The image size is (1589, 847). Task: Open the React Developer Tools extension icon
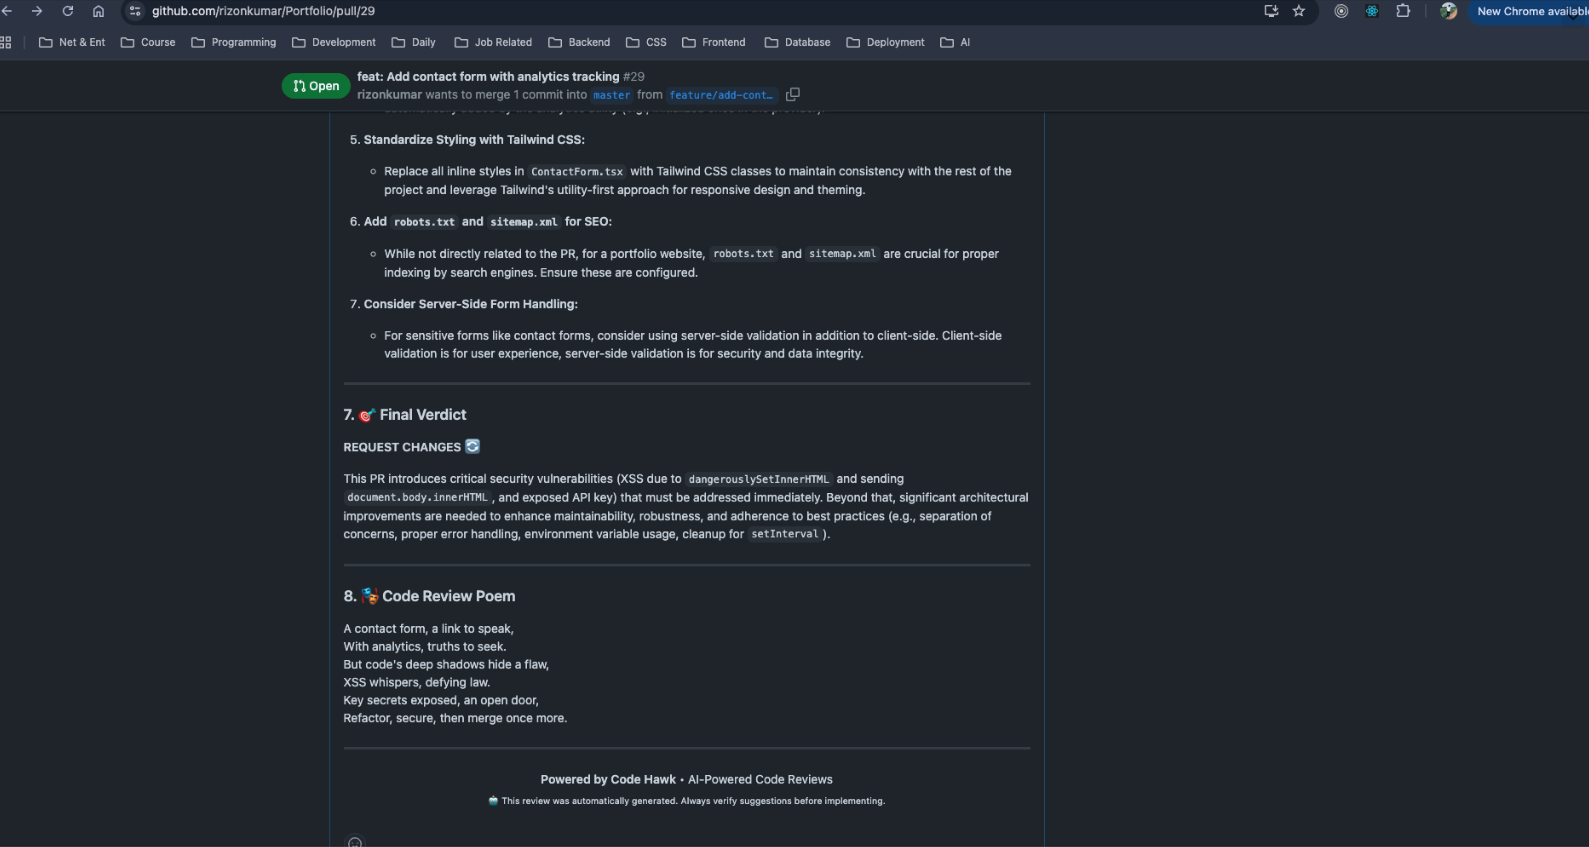(x=1372, y=11)
